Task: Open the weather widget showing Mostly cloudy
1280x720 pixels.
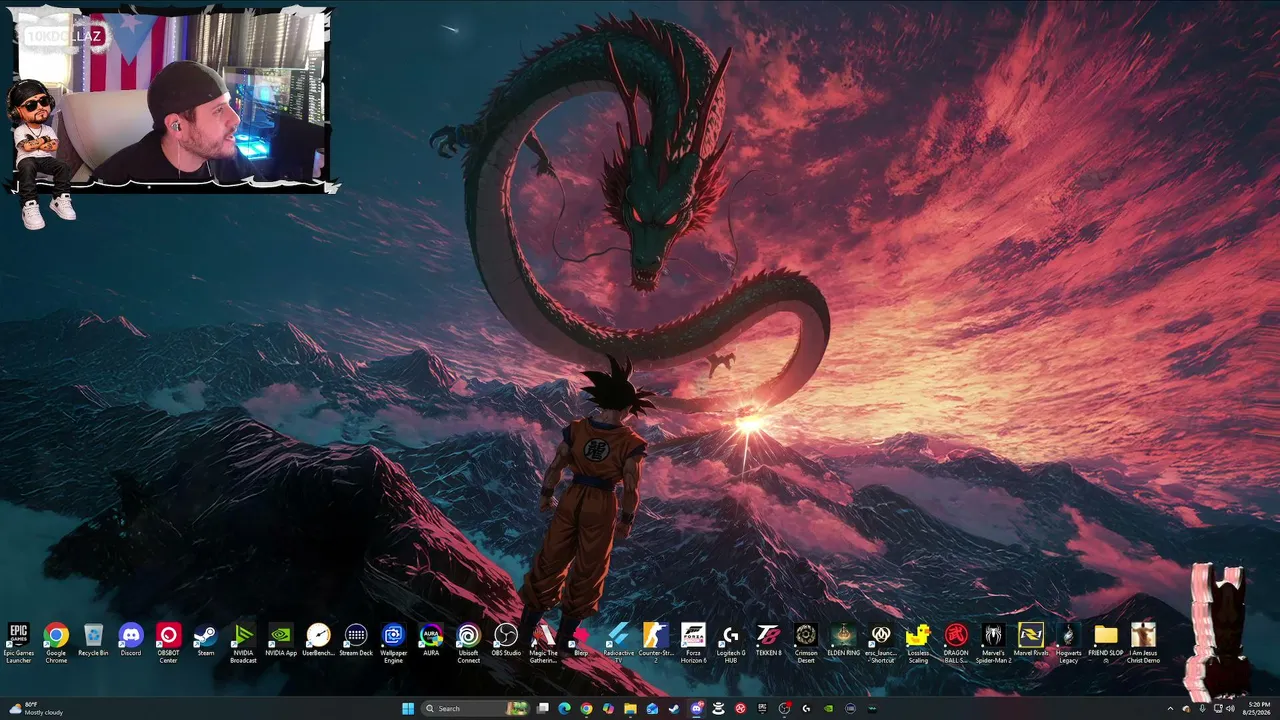Action: click(38, 709)
